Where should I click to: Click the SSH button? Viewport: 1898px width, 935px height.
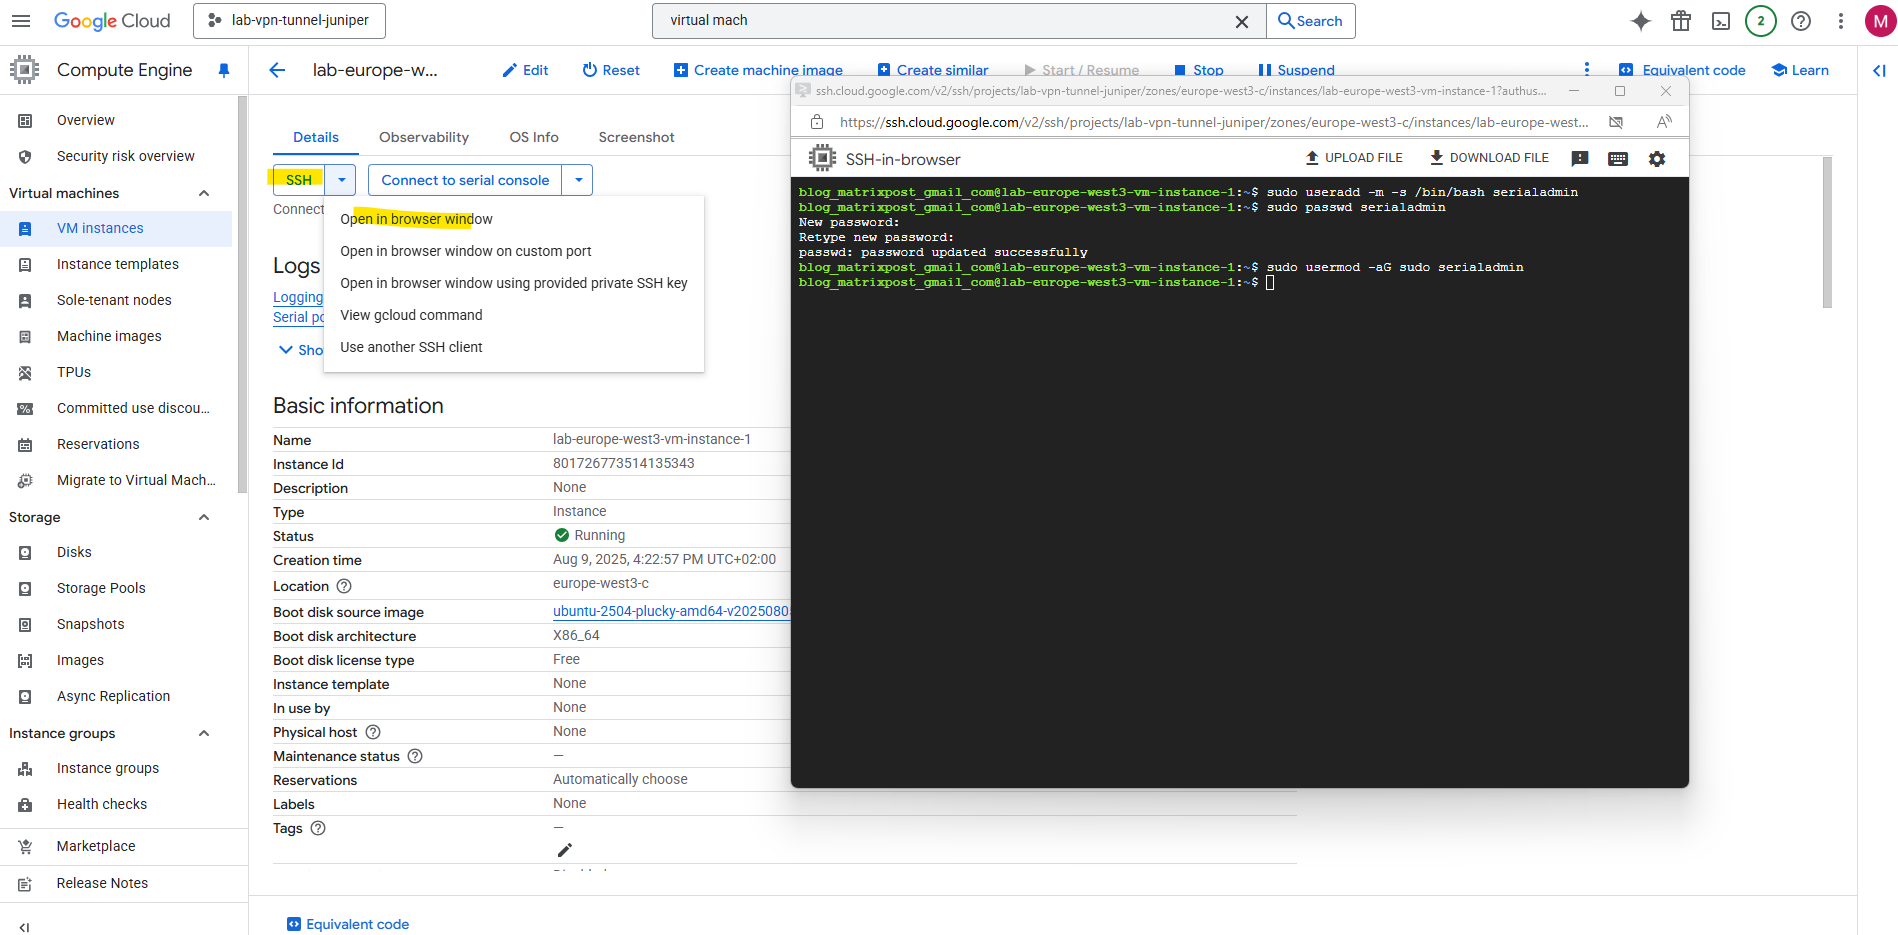tap(299, 180)
